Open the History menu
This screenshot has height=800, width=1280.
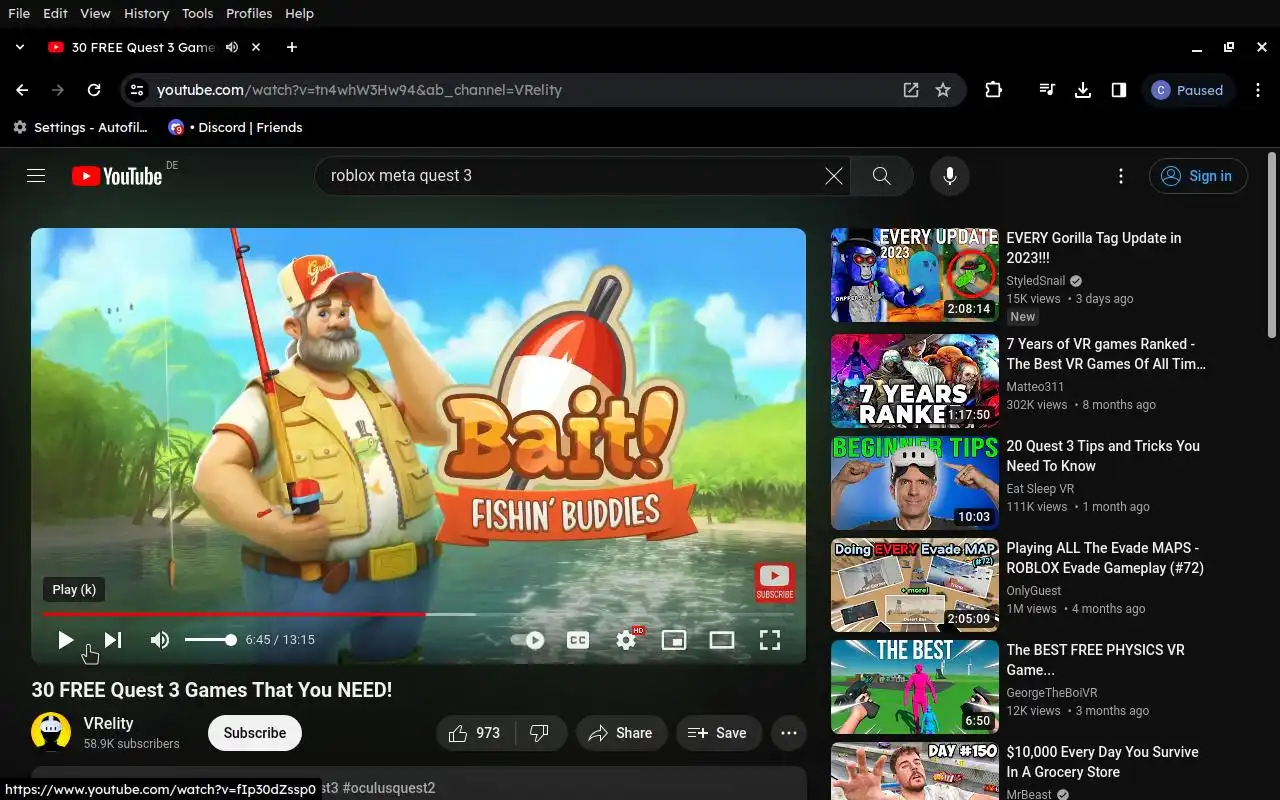coord(146,13)
